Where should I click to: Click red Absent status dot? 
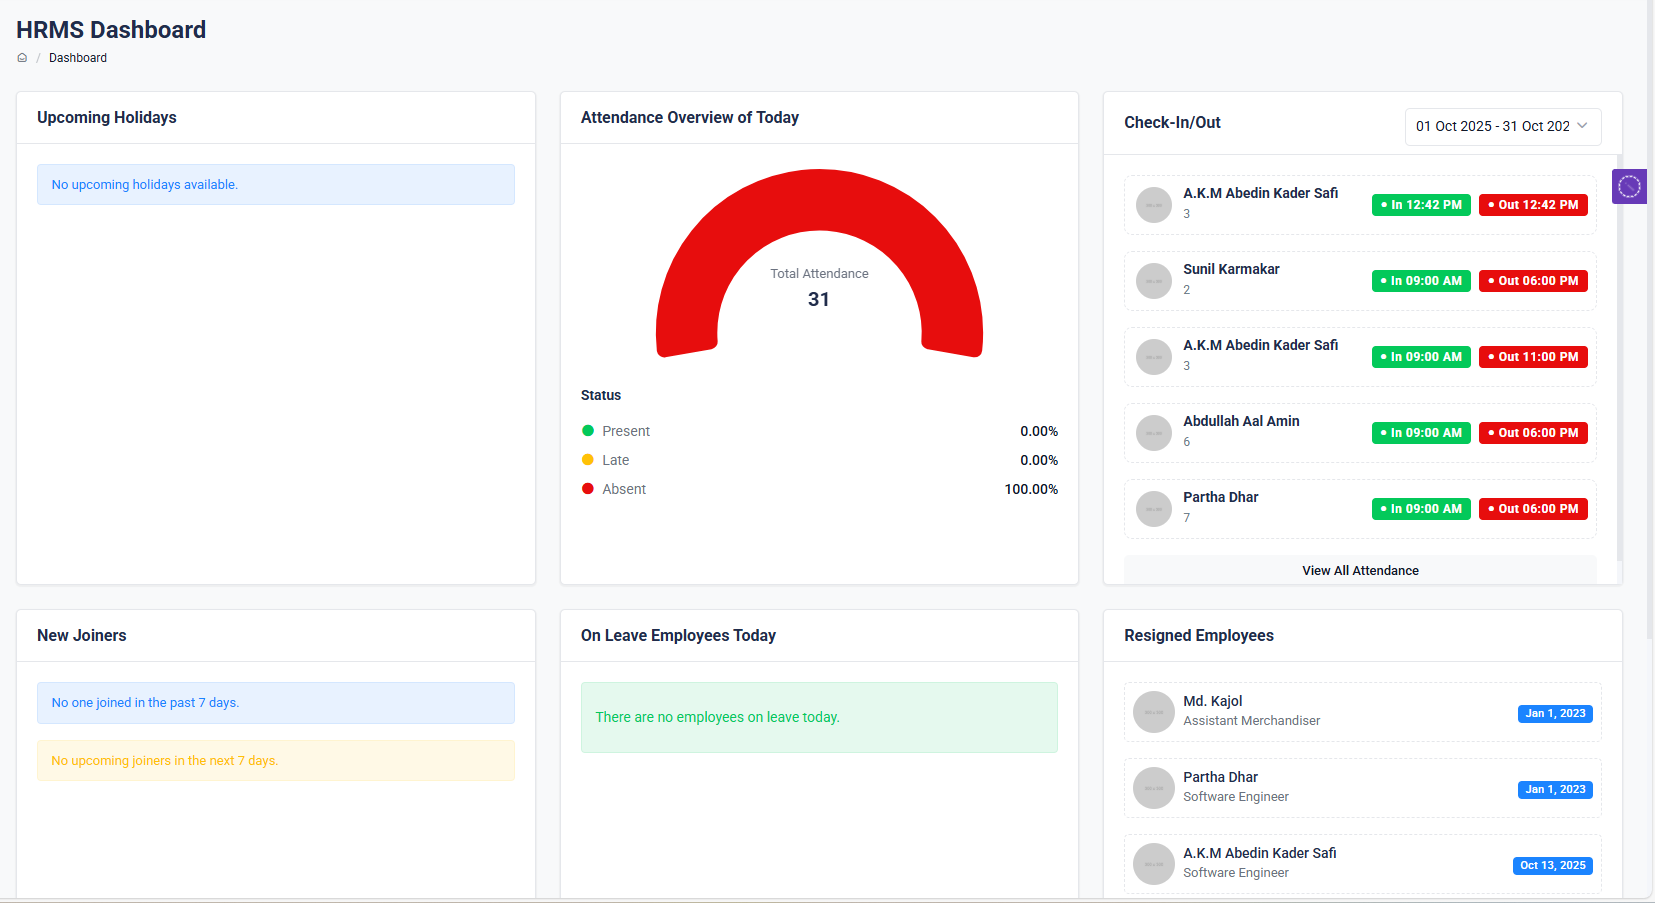pyautogui.click(x=588, y=489)
